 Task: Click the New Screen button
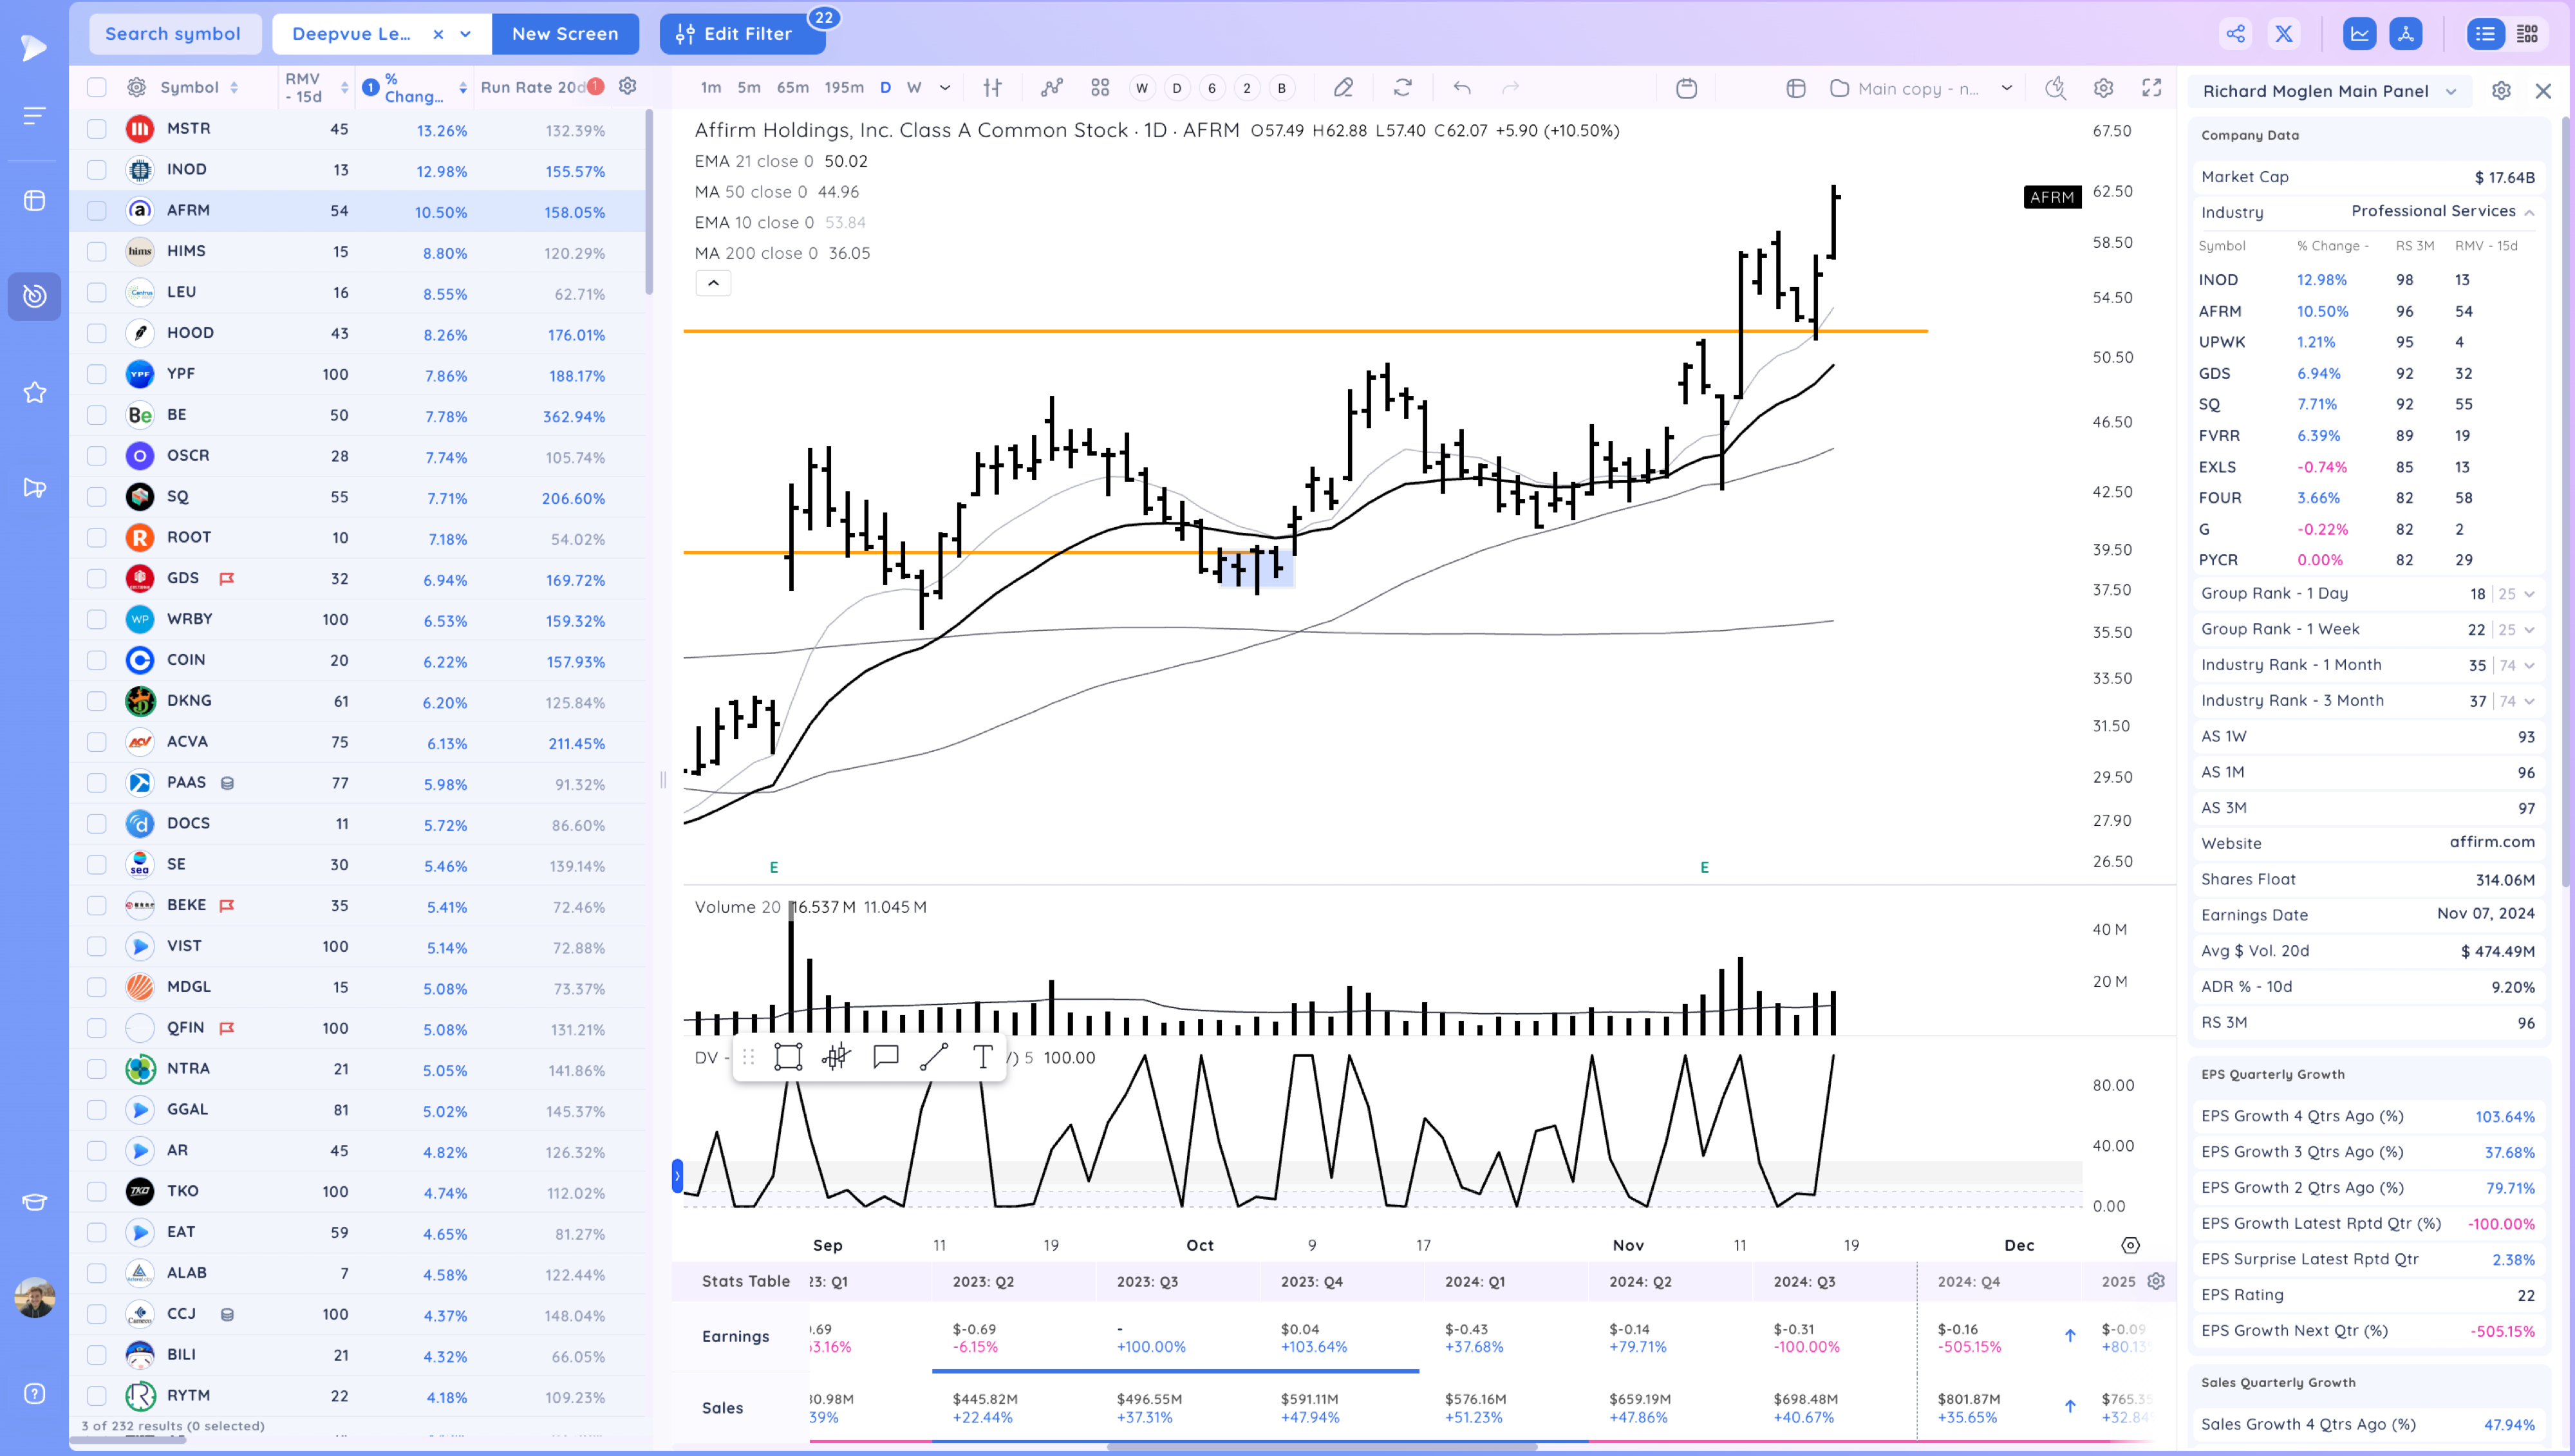[565, 34]
